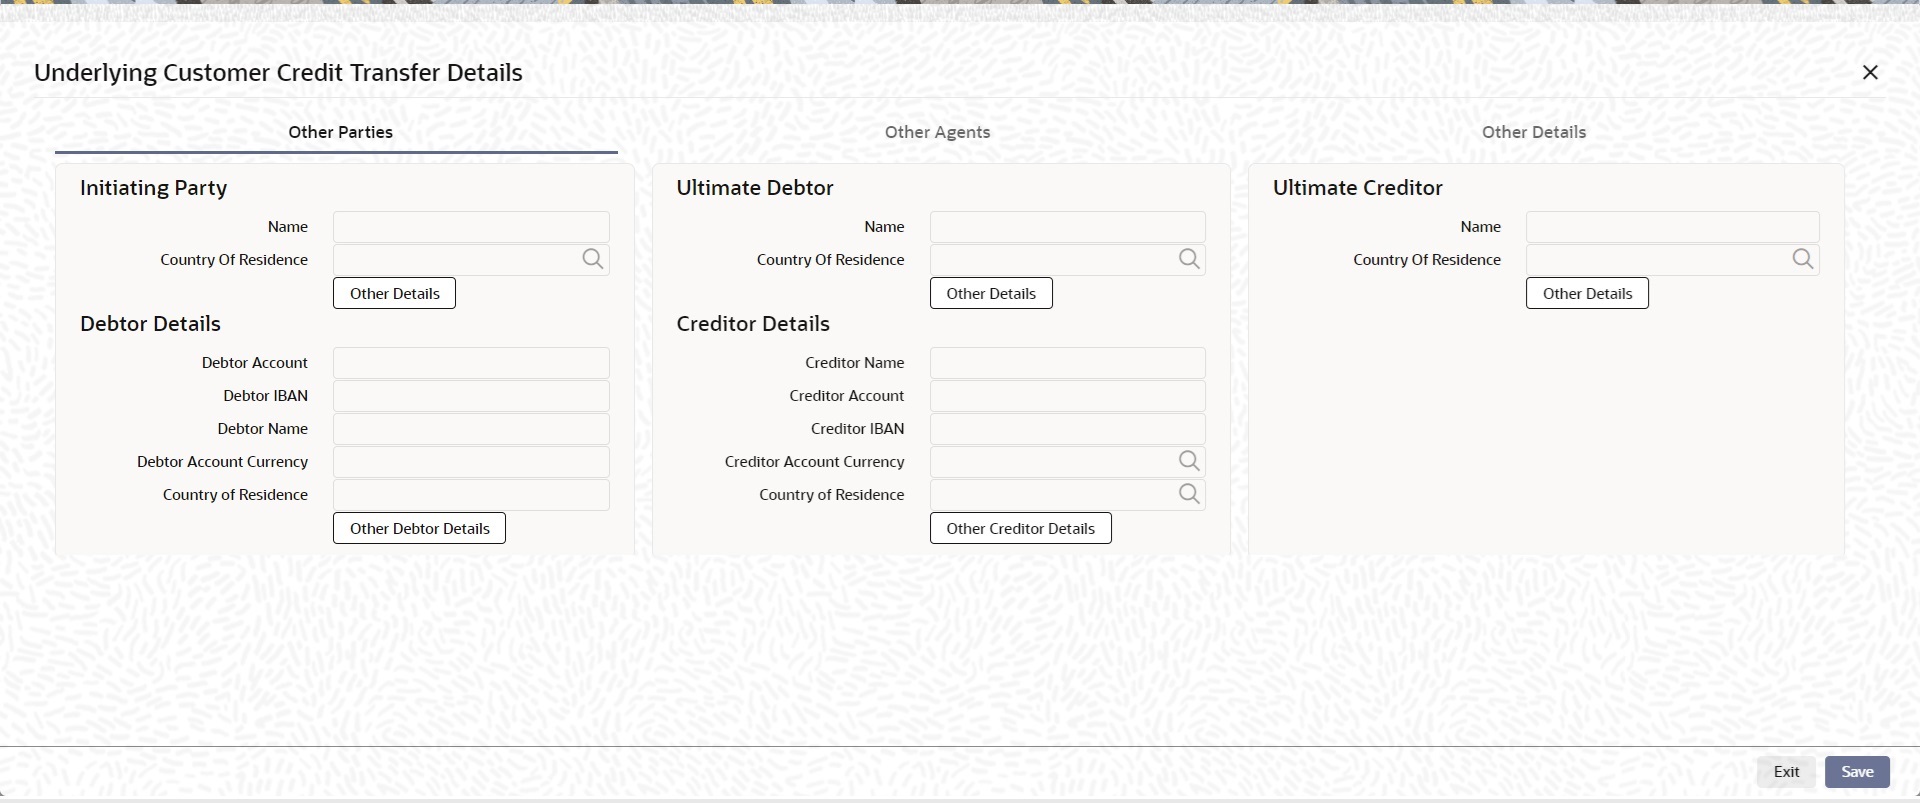Switch to the Other Details tab
Viewport: 1920px width, 803px height.
click(x=1534, y=132)
